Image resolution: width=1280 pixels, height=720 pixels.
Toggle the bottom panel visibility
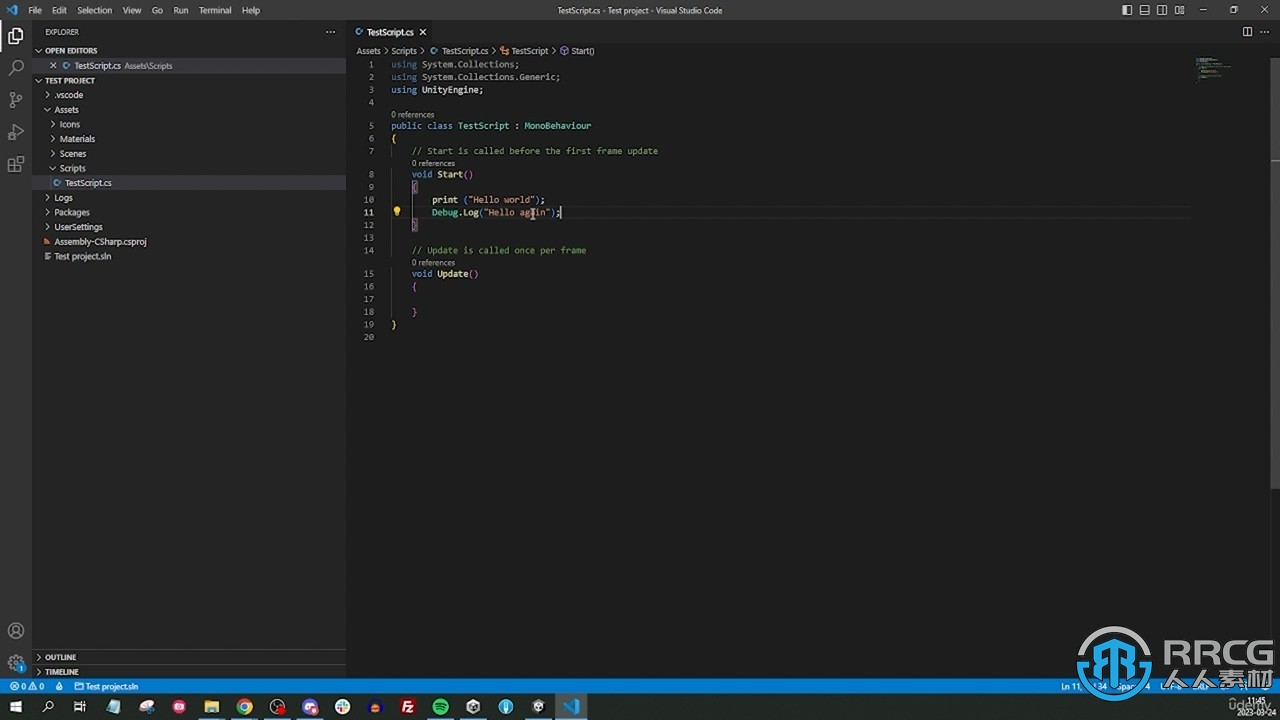tap(1144, 10)
